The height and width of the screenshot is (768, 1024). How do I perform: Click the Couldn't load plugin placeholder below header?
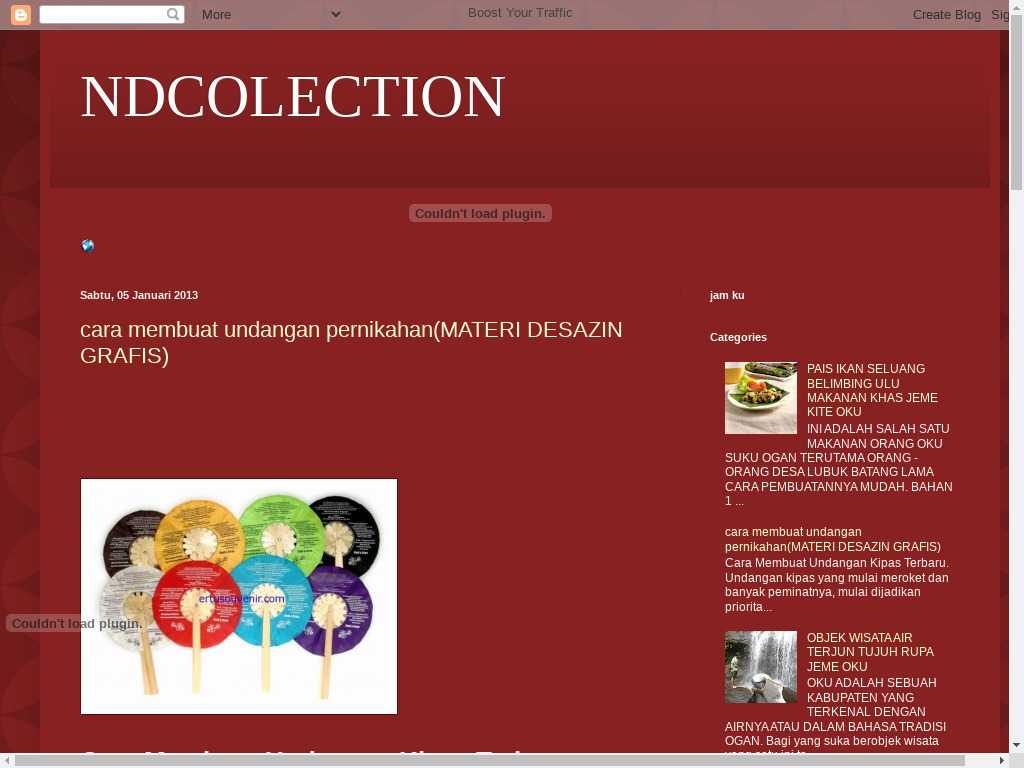pyautogui.click(x=480, y=213)
